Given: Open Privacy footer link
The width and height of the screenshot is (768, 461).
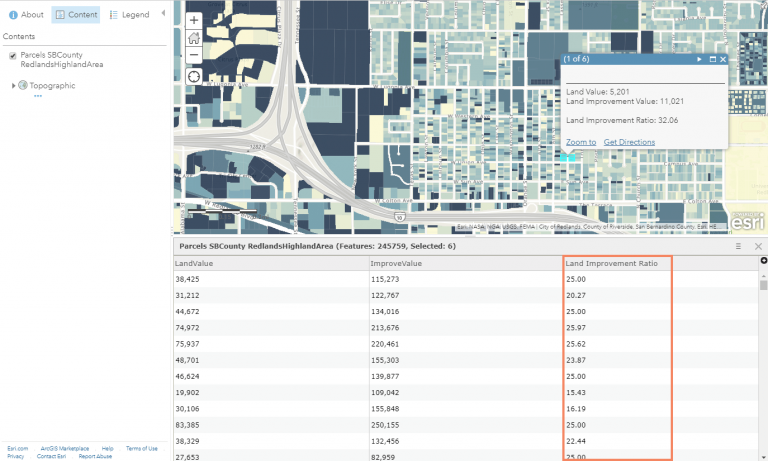Looking at the screenshot, I should (x=15, y=456).
